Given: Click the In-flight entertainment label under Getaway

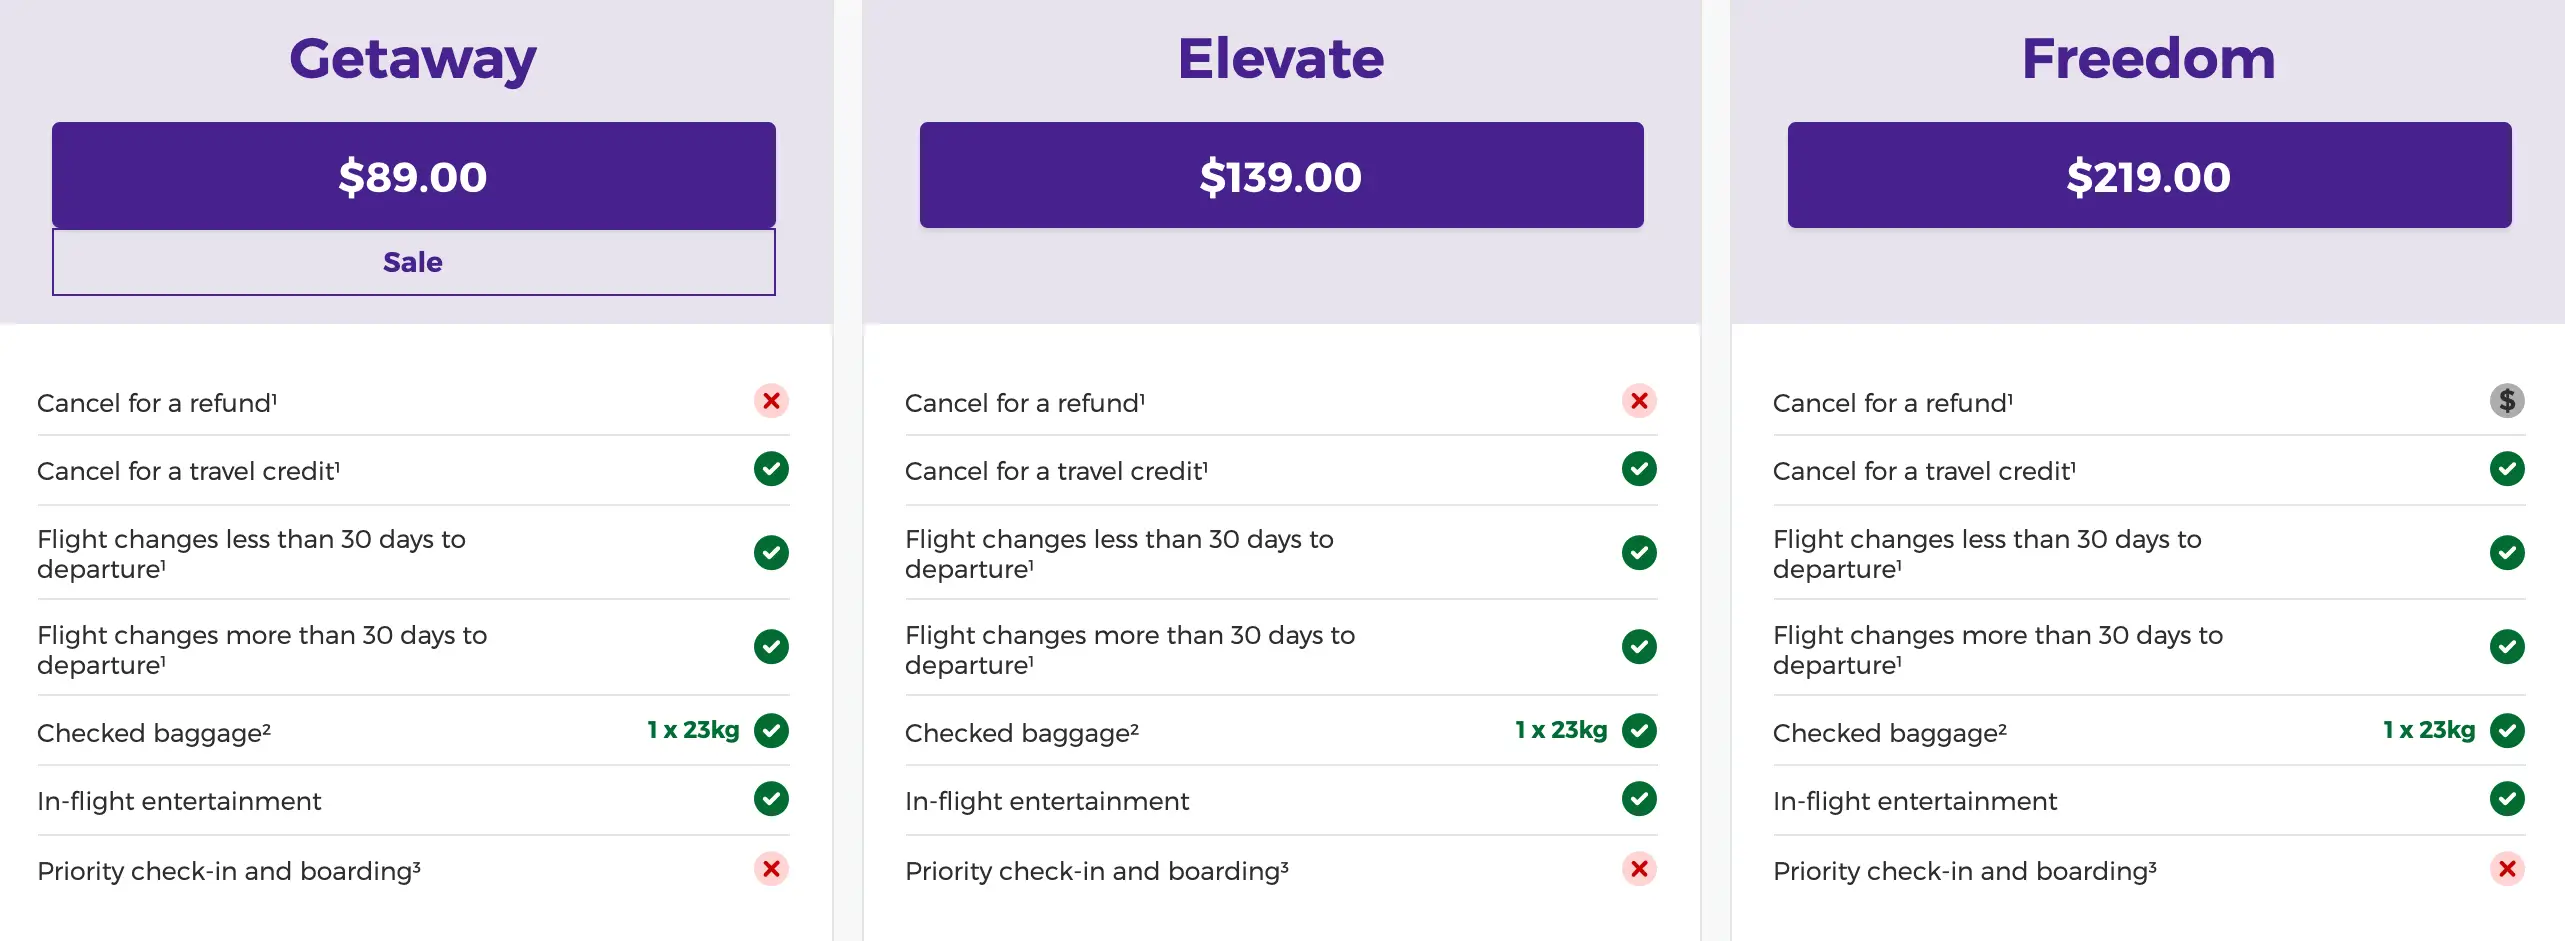Looking at the screenshot, I should [179, 800].
